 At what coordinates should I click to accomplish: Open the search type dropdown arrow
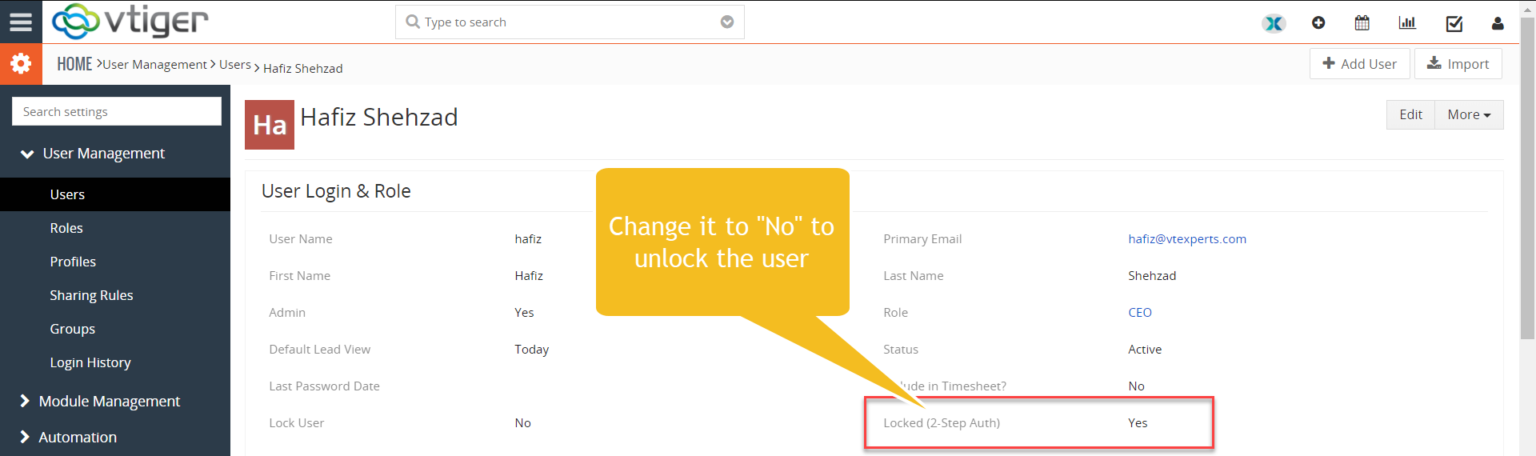(x=727, y=22)
